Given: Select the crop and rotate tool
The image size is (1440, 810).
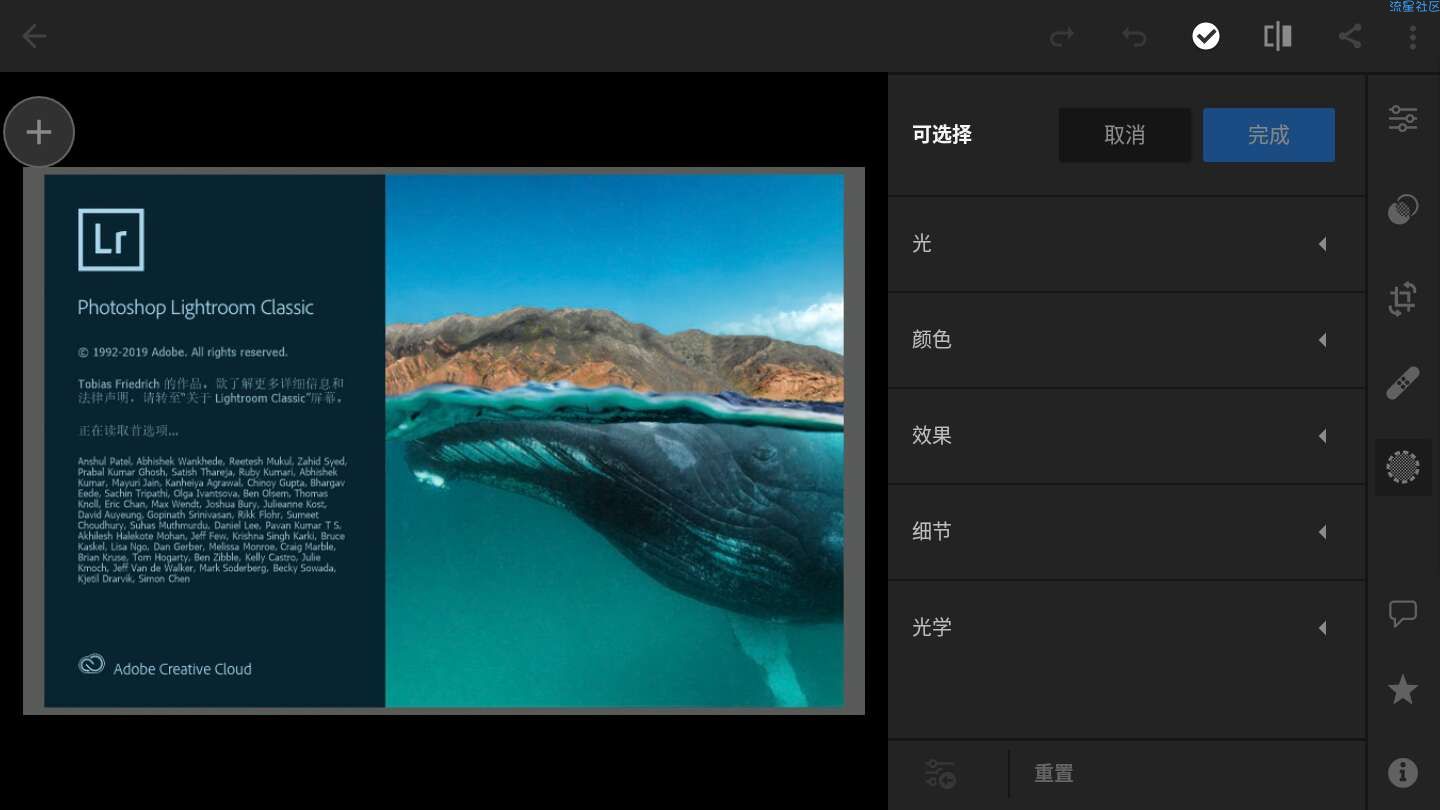Looking at the screenshot, I should click(1403, 299).
